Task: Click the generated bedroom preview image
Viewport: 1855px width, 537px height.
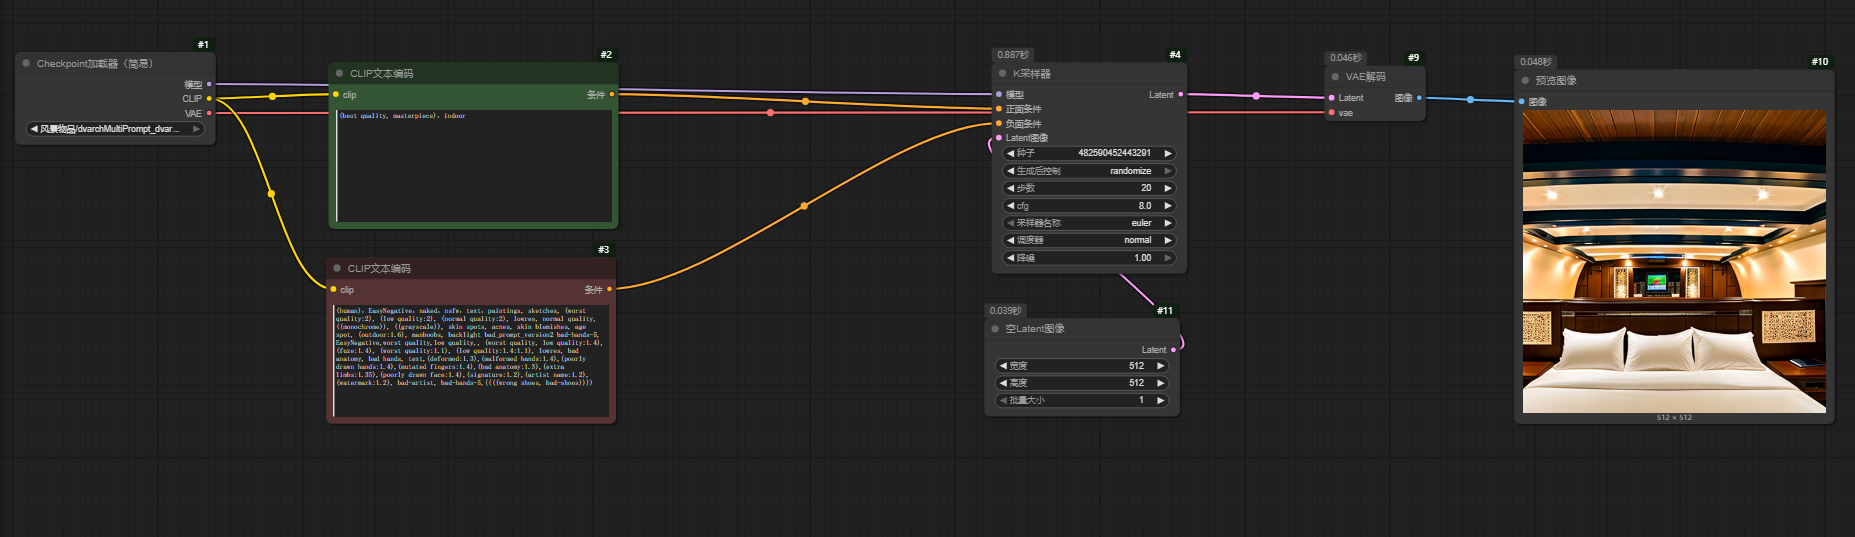Action: [1673, 261]
